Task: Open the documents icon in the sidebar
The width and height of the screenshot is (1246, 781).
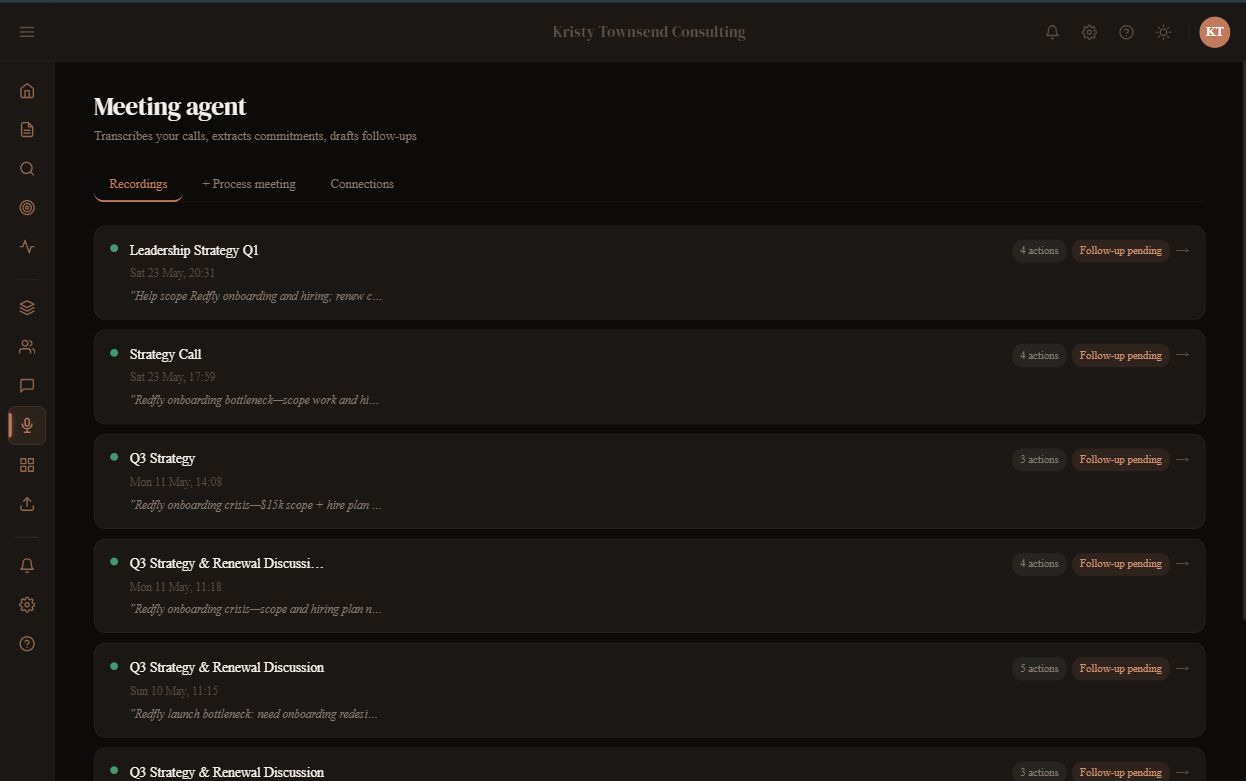Action: click(x=27, y=130)
